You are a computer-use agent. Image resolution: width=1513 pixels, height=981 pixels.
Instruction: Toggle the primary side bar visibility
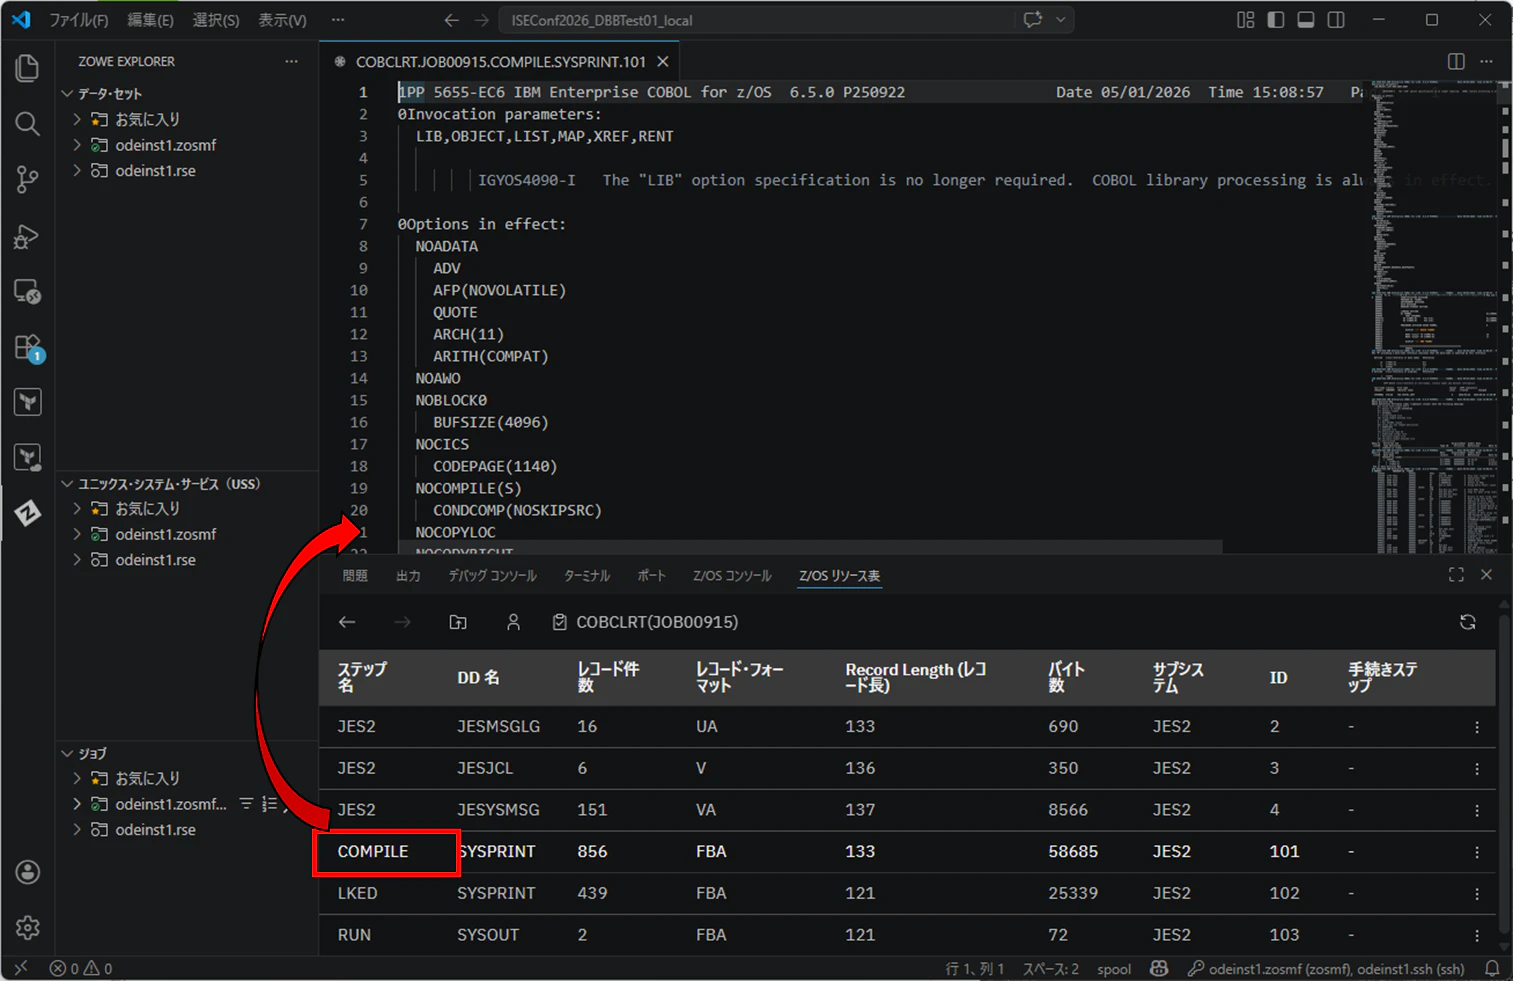click(1275, 20)
